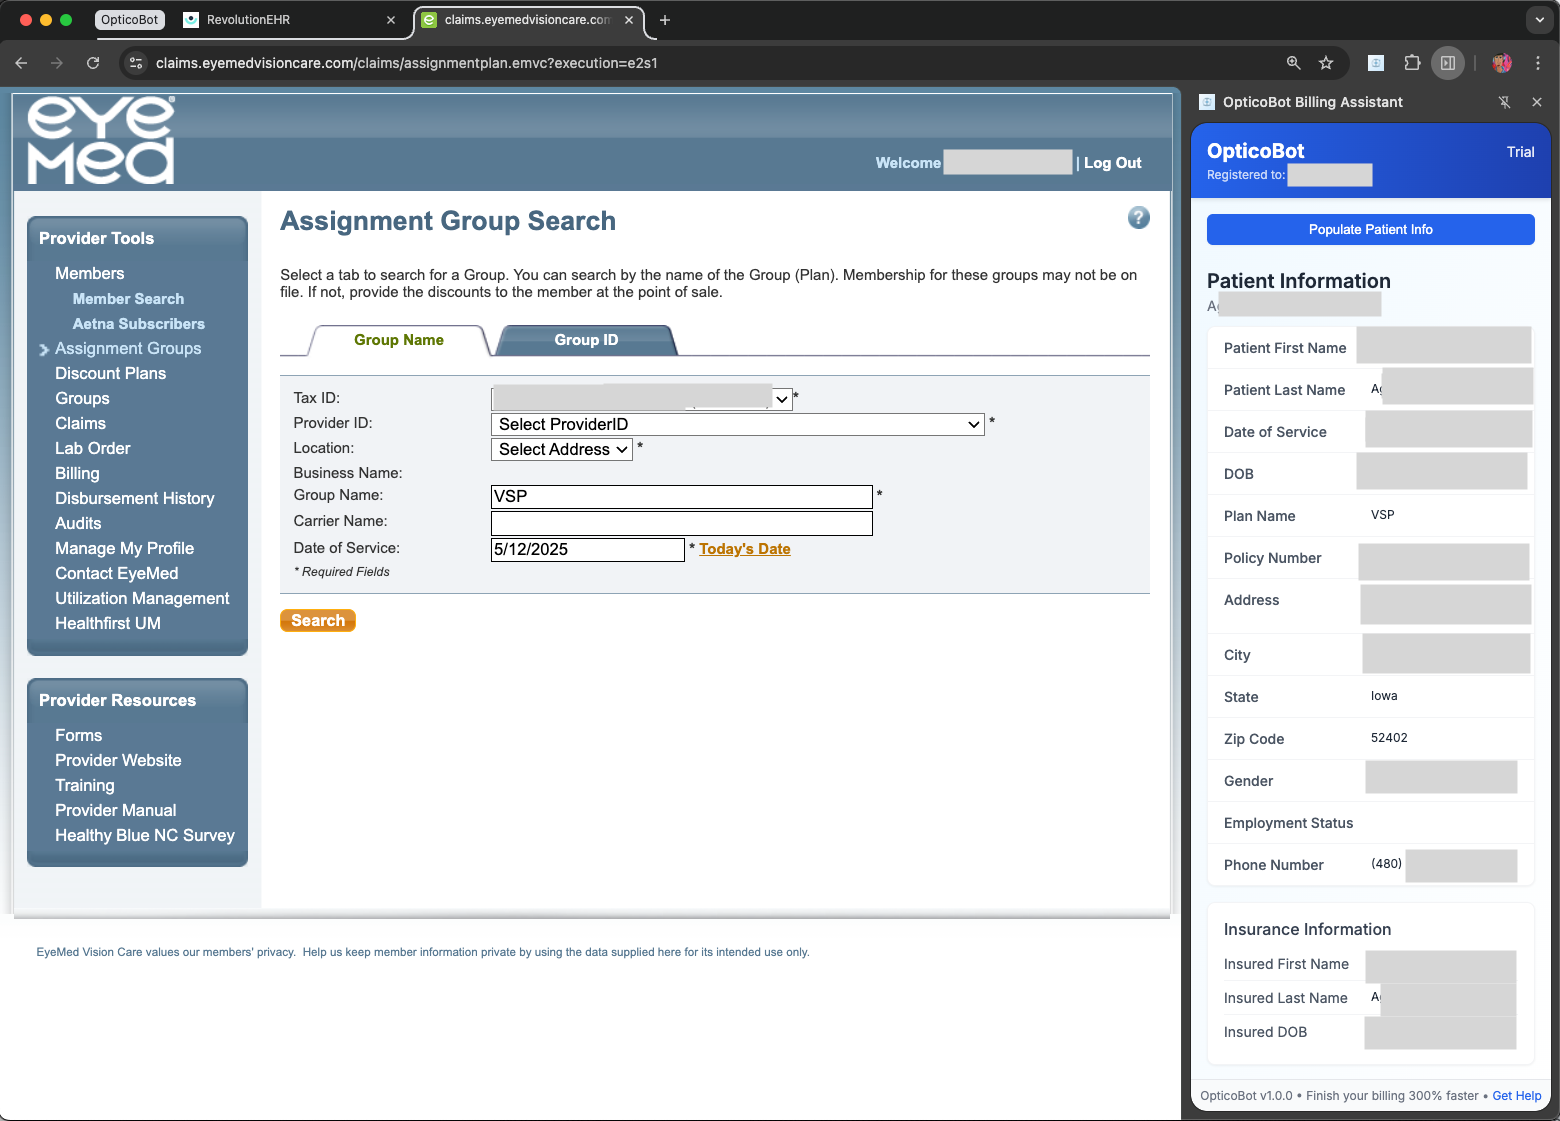This screenshot has width=1560, height=1121.
Task: Click the Today's Date link
Action: pos(744,548)
